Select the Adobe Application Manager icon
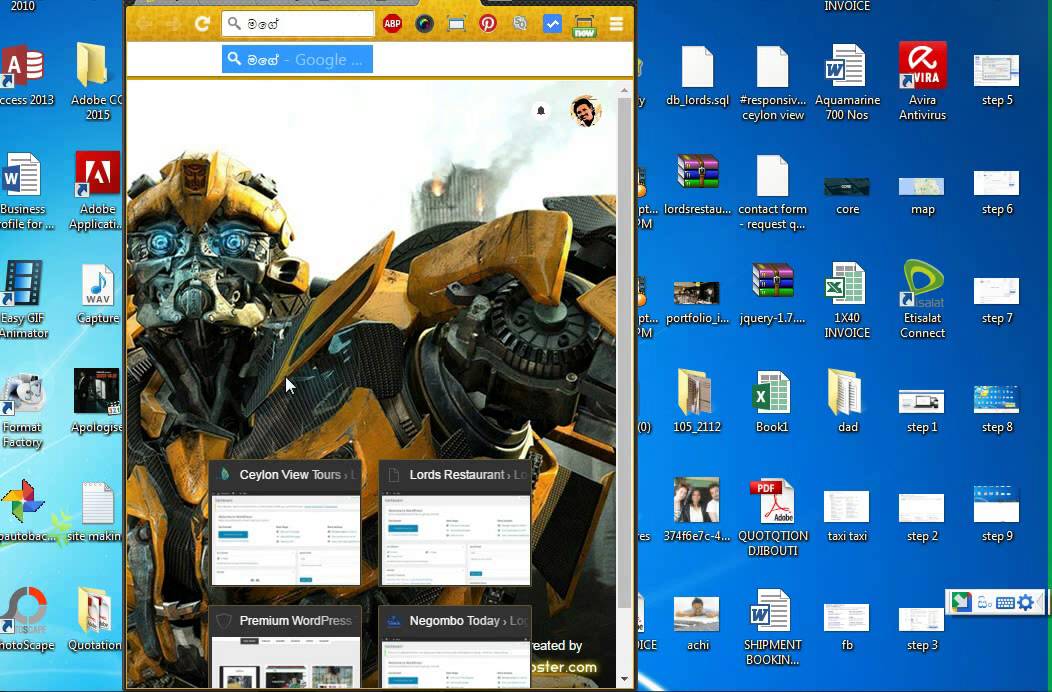The image size is (1052, 692). point(96,191)
